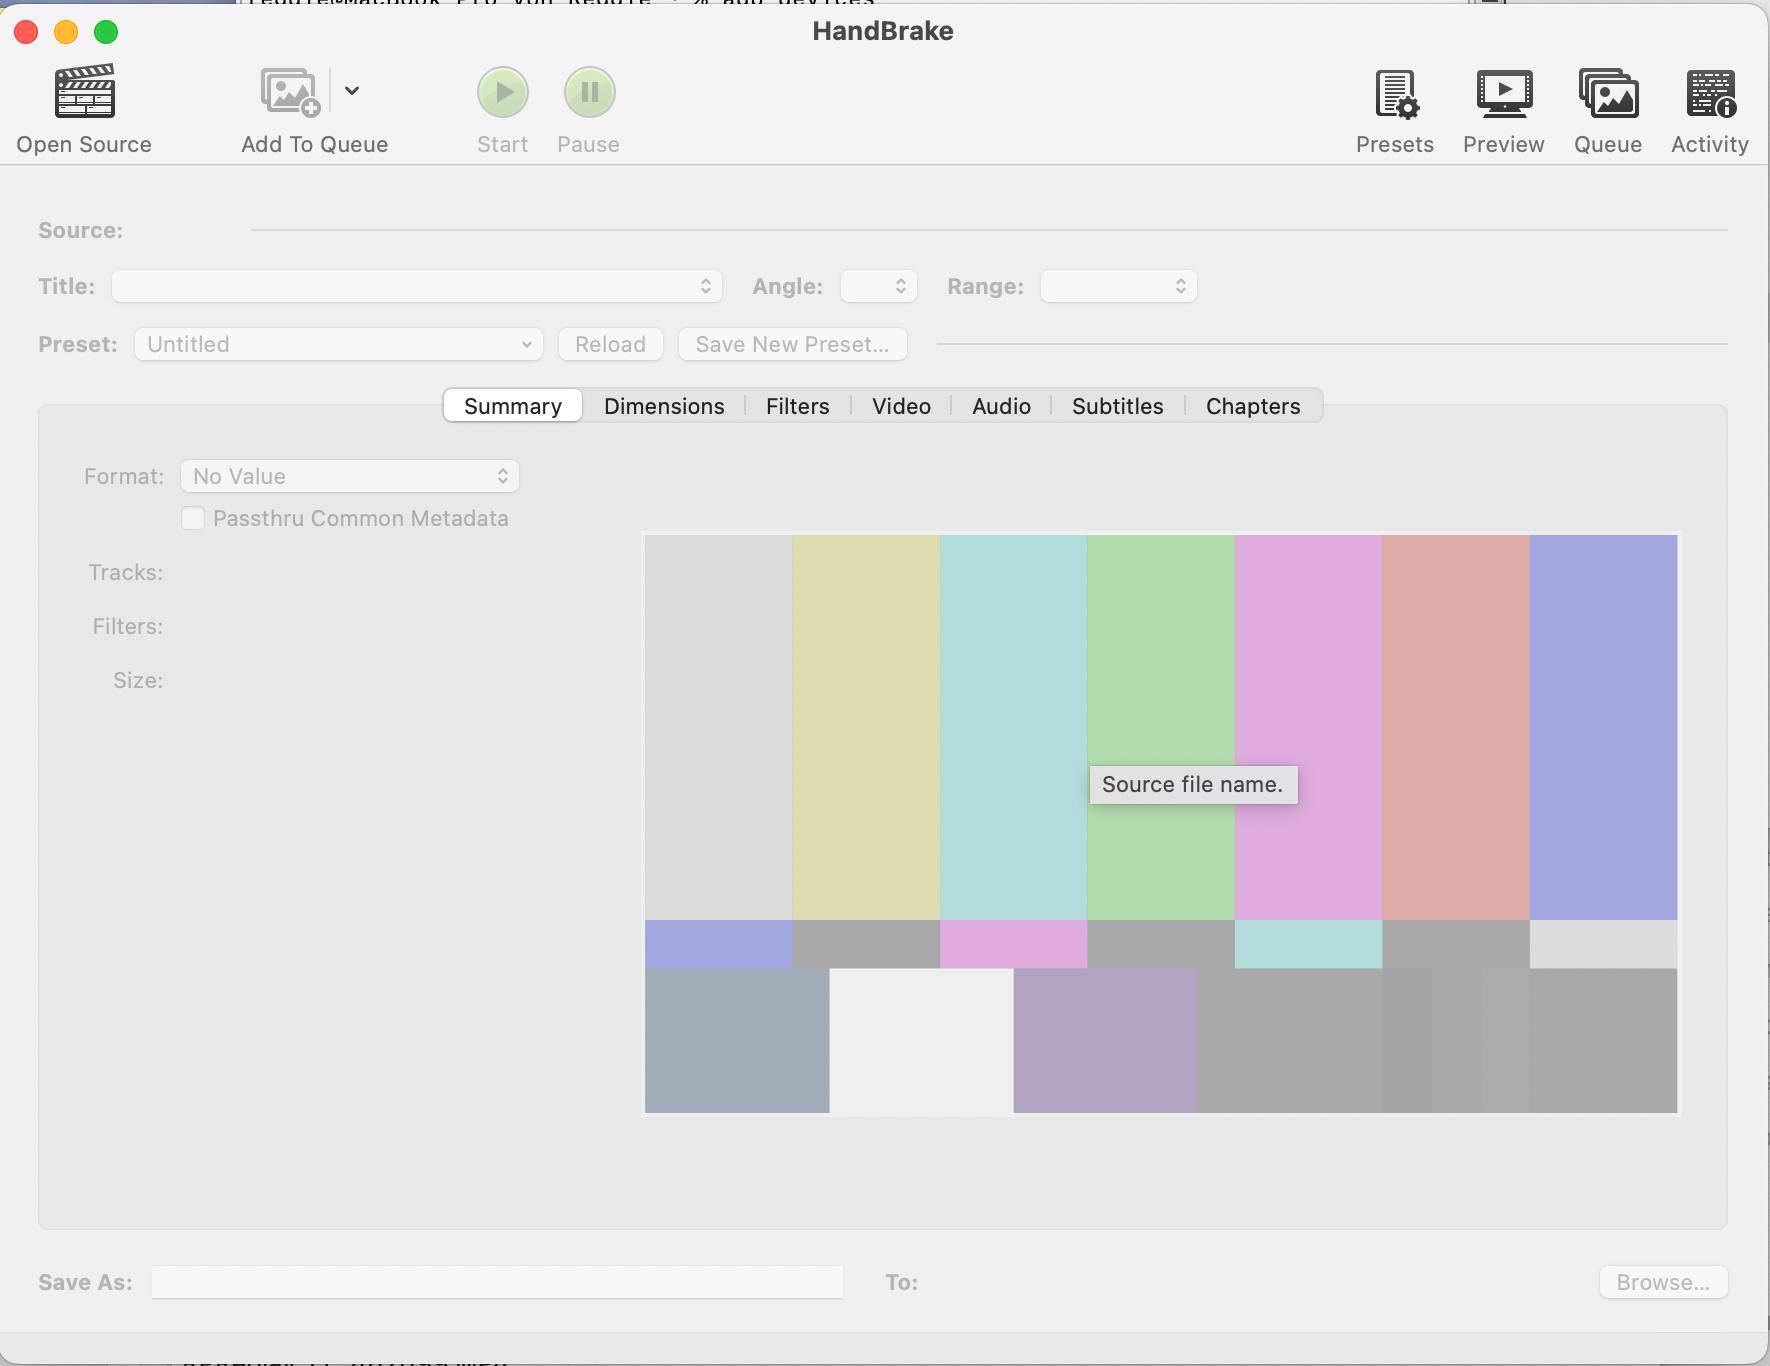The height and width of the screenshot is (1366, 1770).
Task: Click Save New Preset button
Action: pos(792,344)
